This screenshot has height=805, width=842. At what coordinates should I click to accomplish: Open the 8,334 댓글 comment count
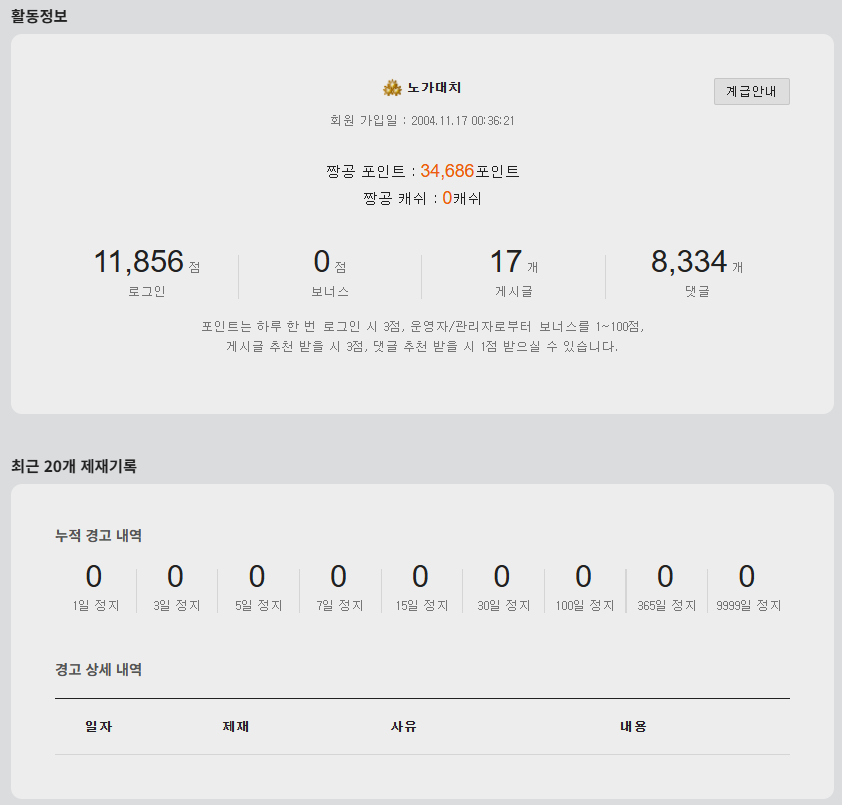[689, 262]
